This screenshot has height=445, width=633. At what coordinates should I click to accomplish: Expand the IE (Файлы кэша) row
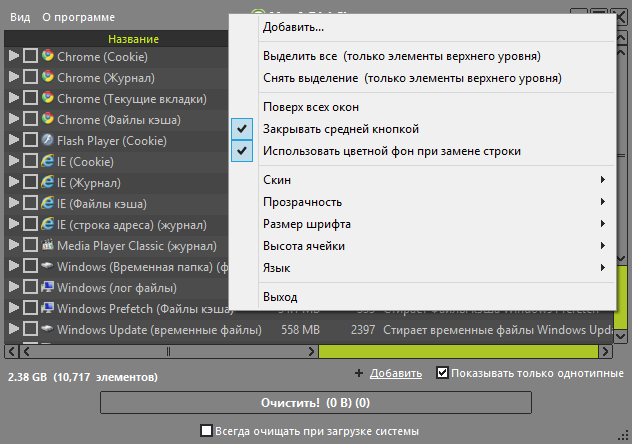pyautogui.click(x=14, y=203)
